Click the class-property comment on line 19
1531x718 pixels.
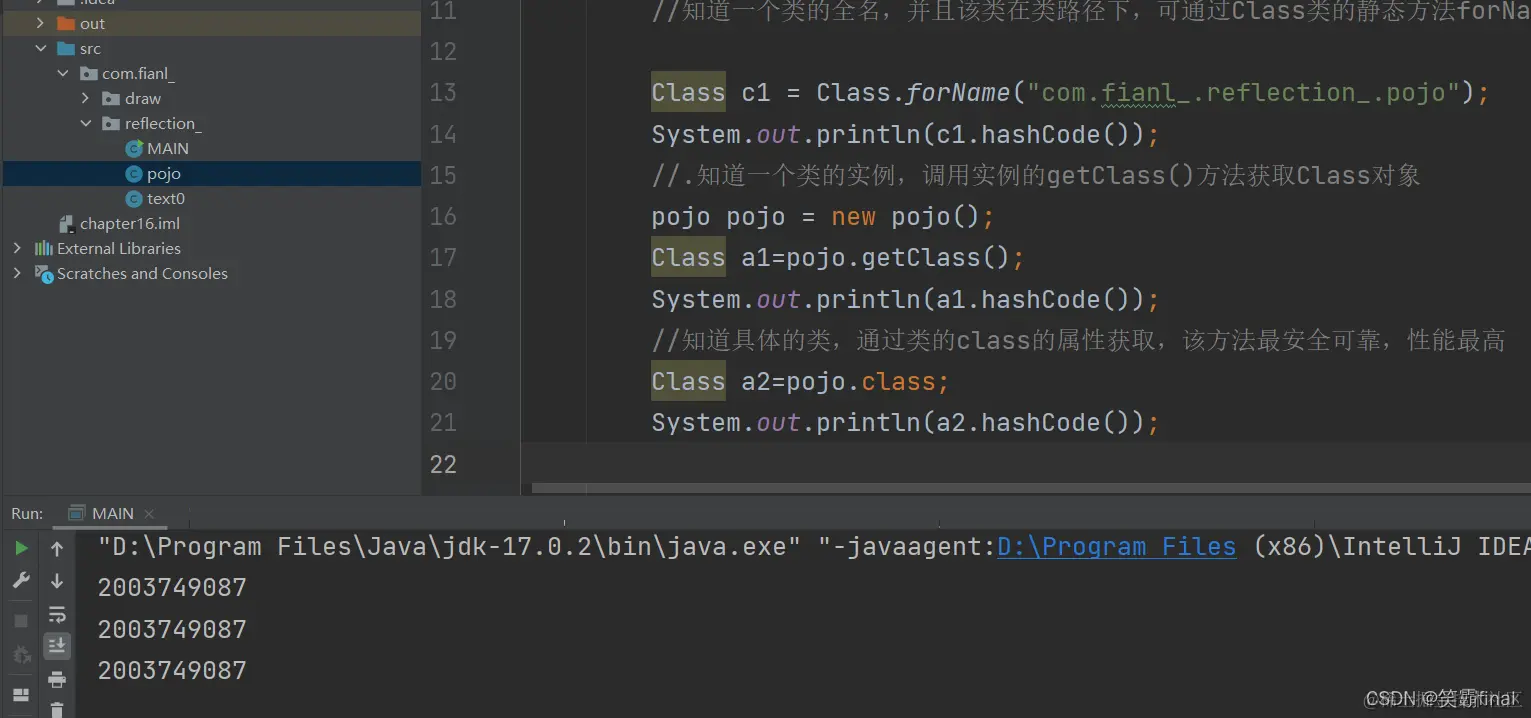pyautogui.click(x=1078, y=341)
